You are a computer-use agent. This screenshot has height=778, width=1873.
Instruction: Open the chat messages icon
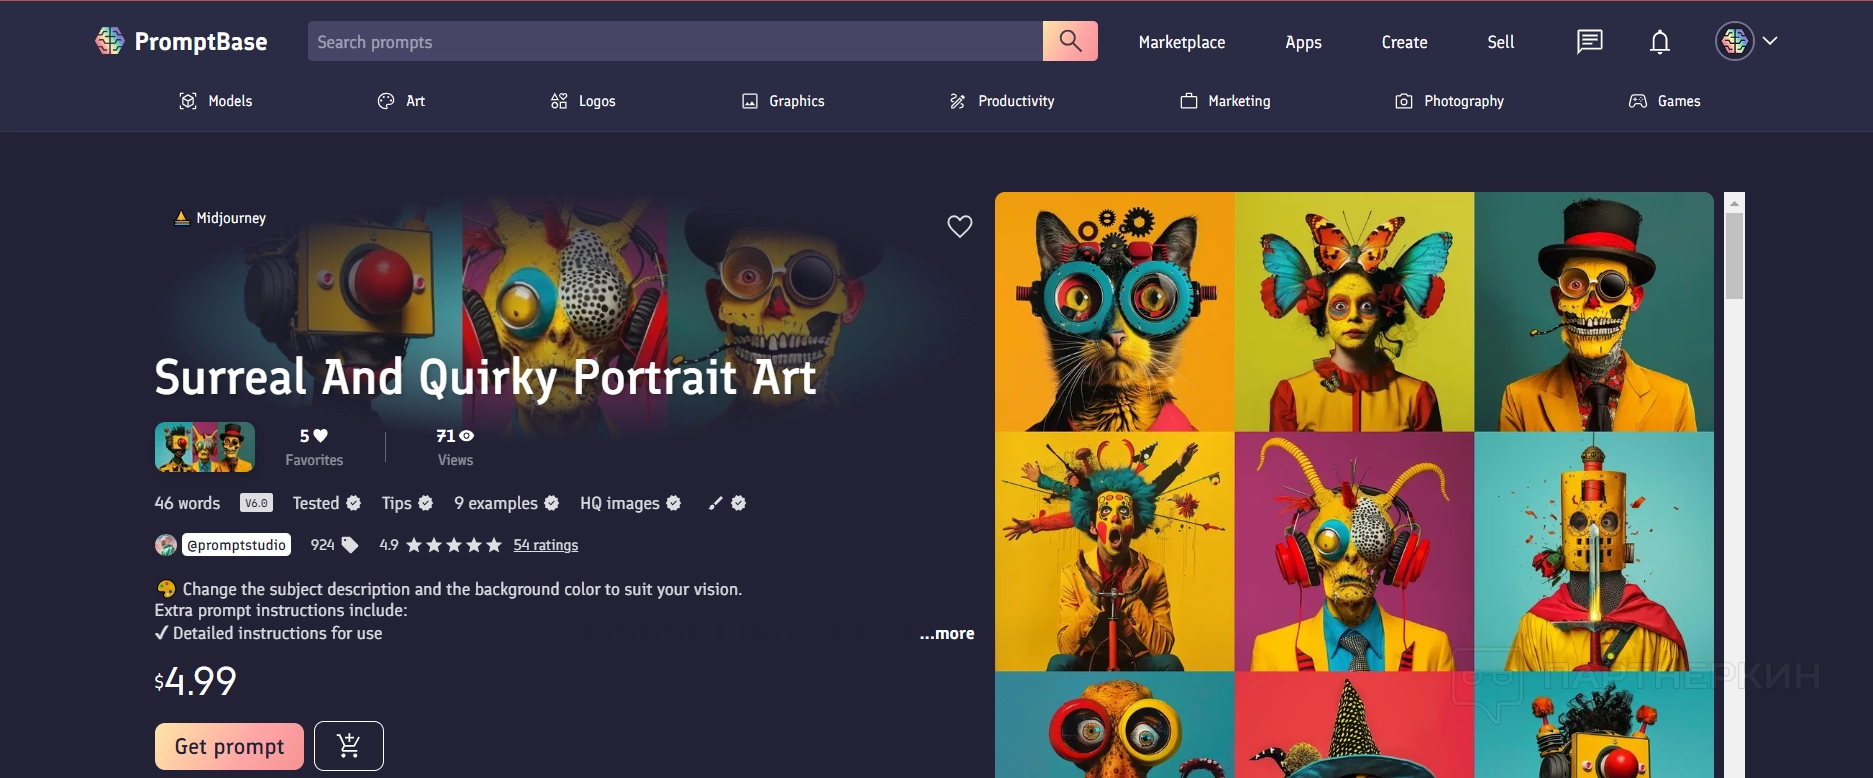point(1589,41)
